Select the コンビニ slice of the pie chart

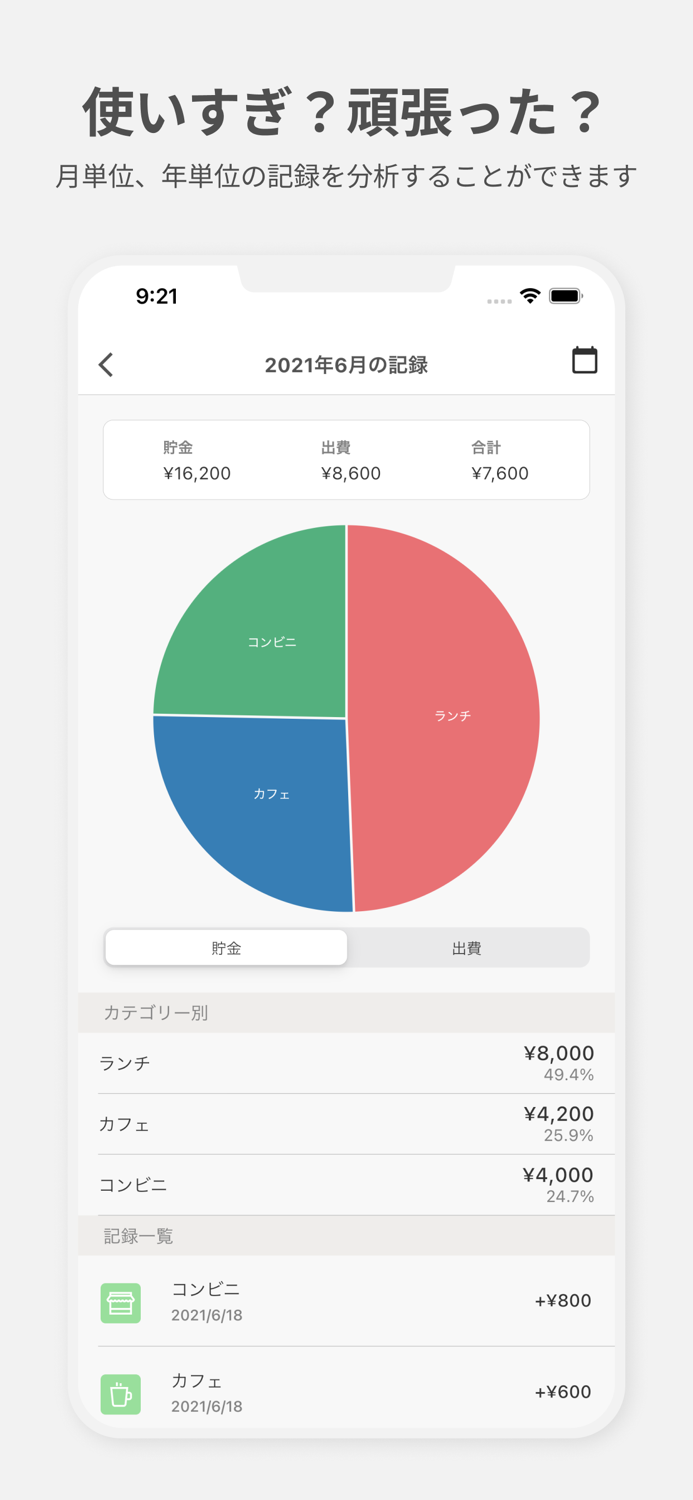(272, 641)
